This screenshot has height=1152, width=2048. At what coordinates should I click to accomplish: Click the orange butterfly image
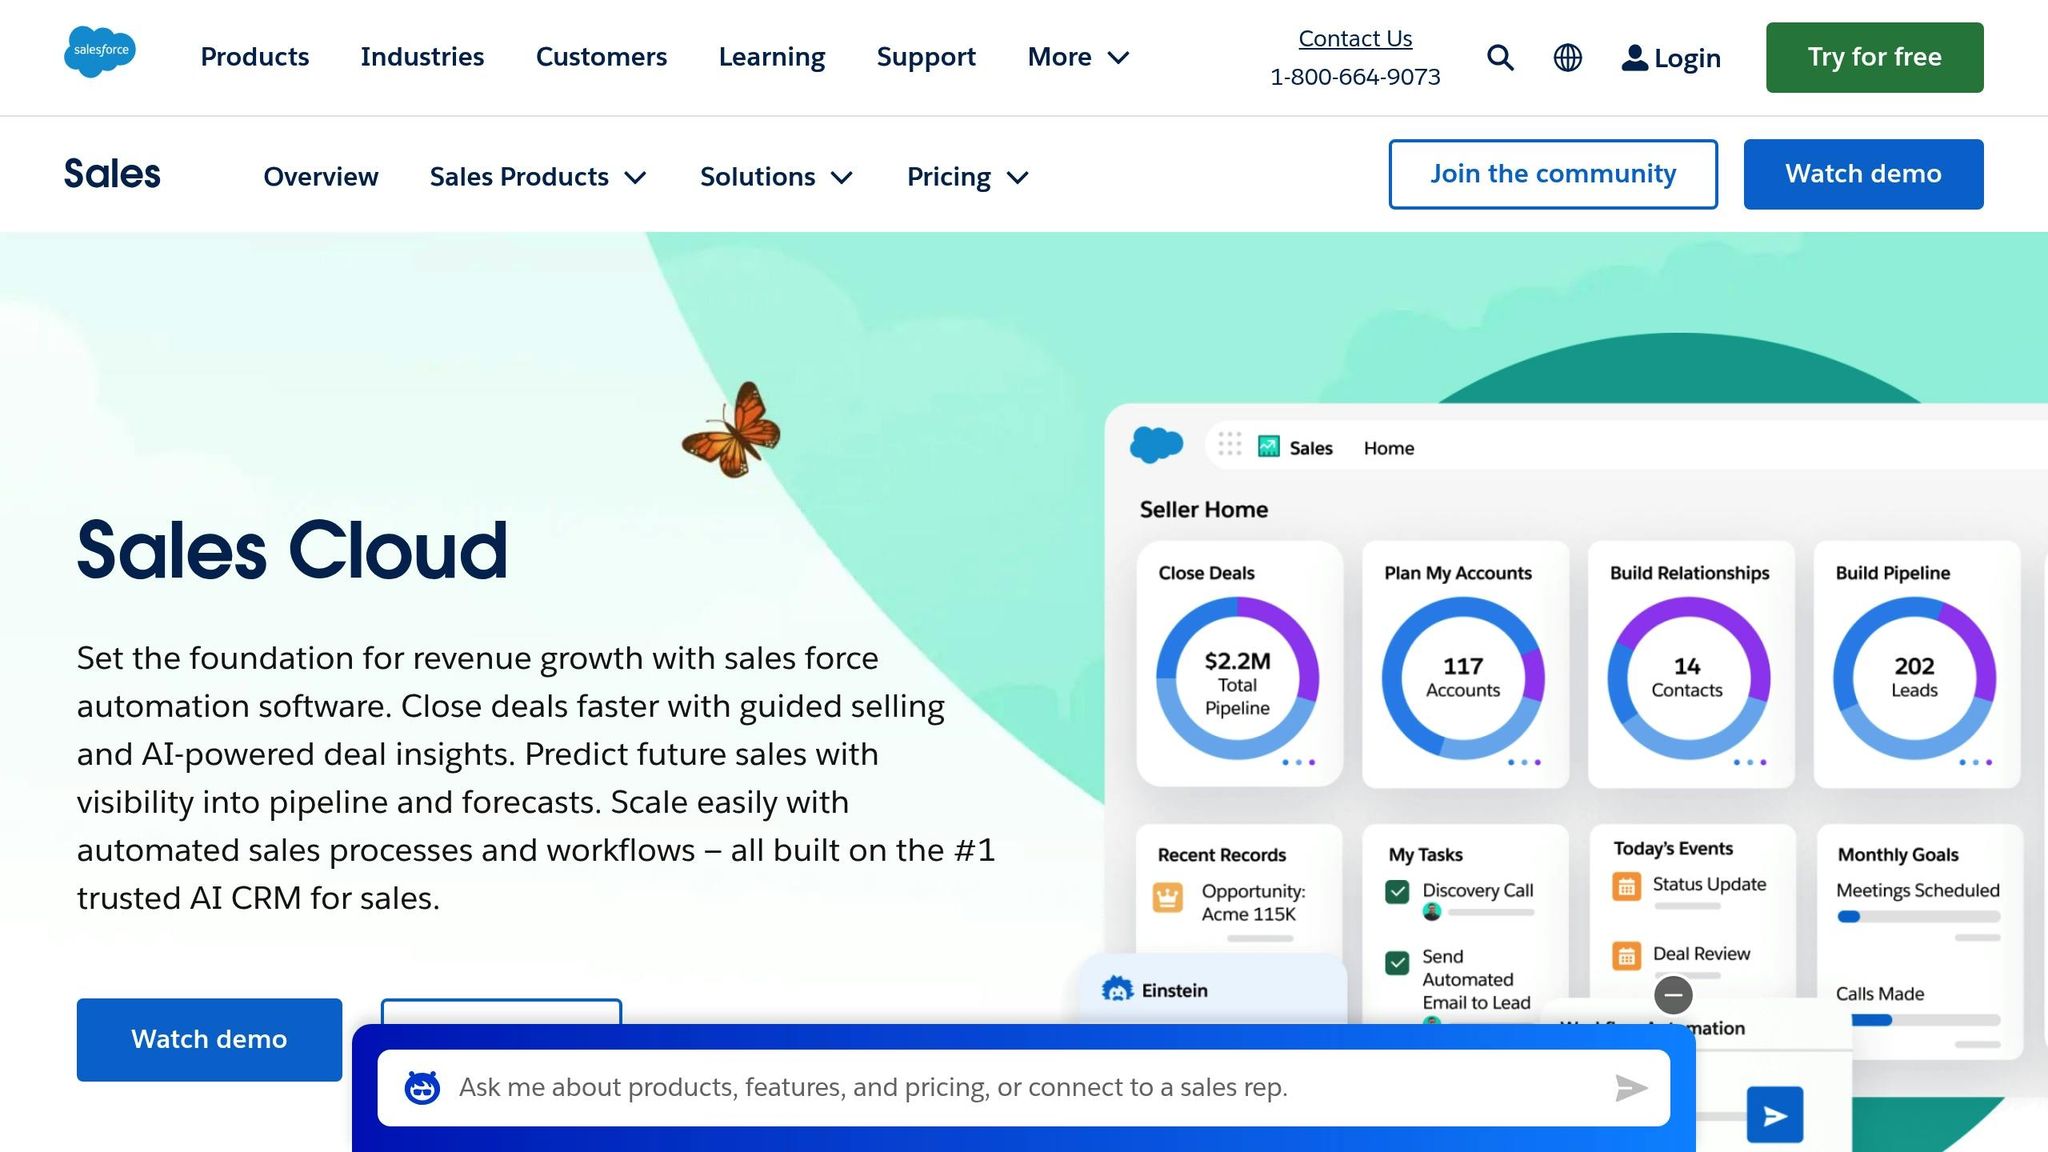732,430
